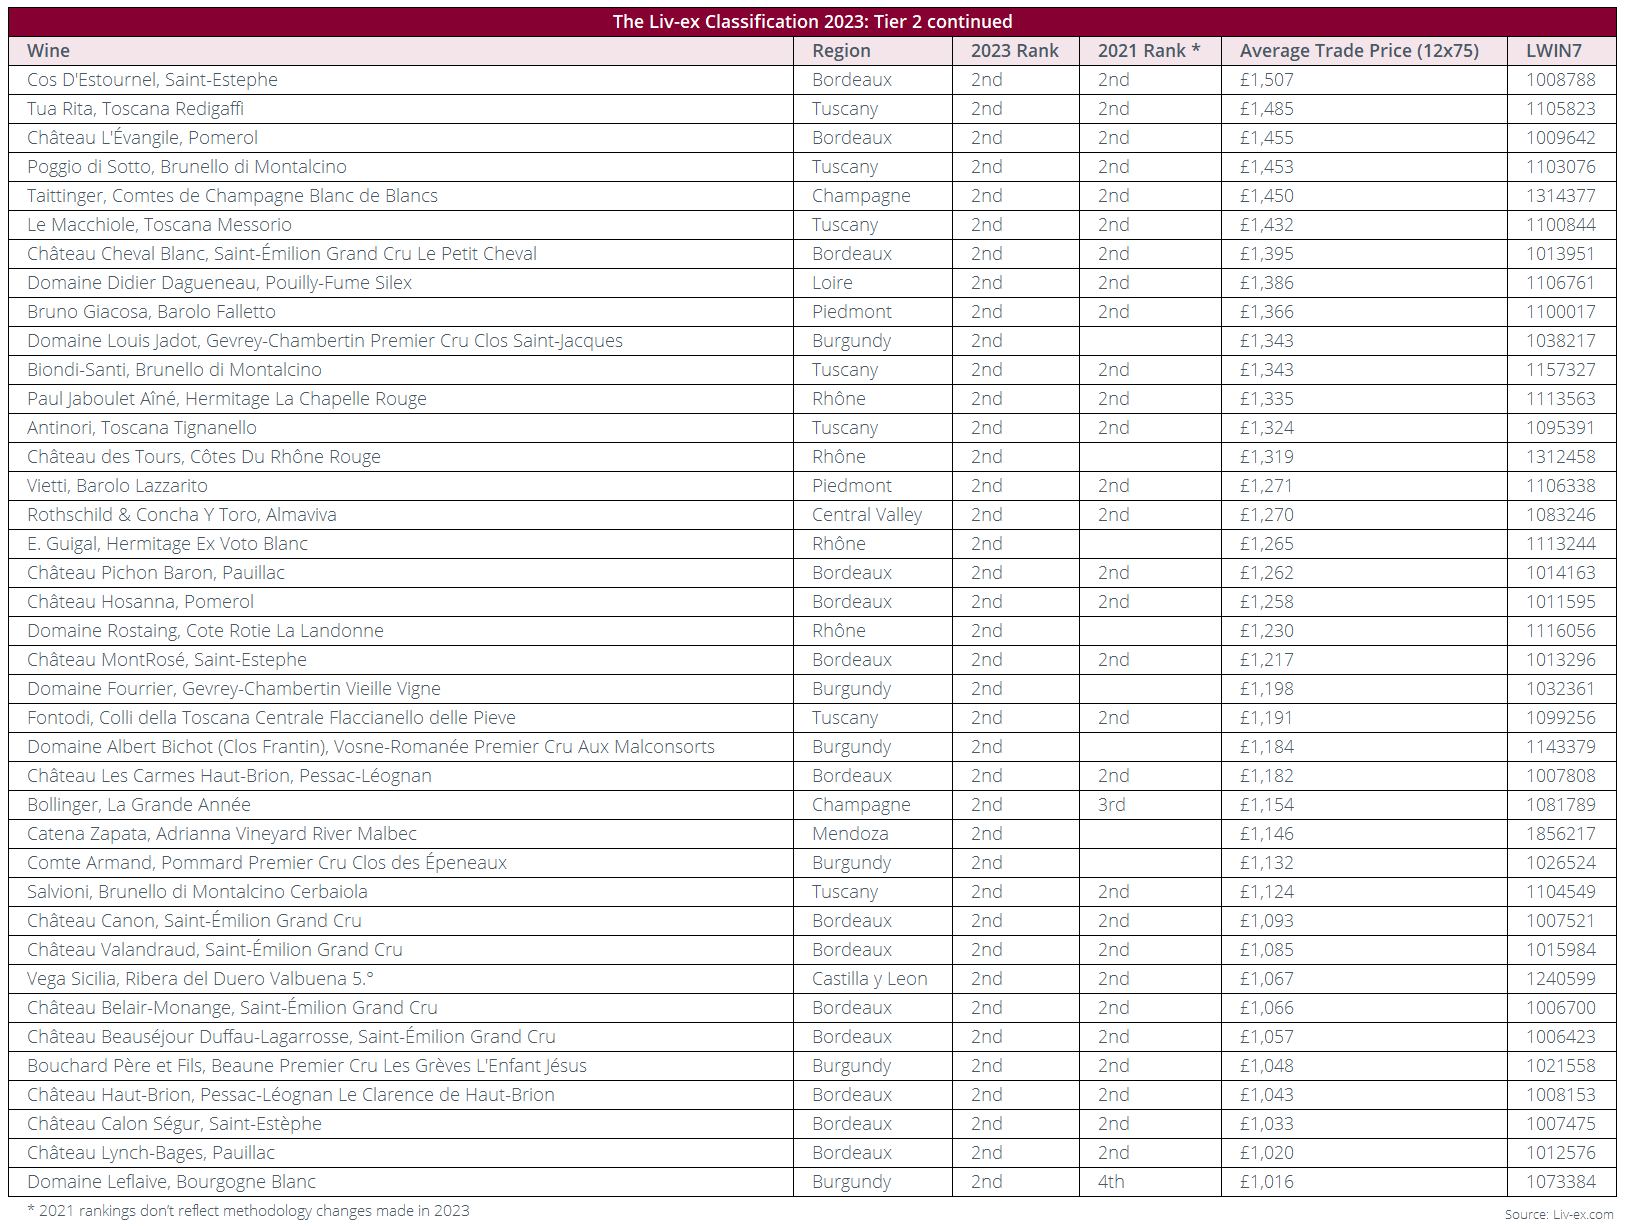Select 'Château Belair-Monange, Saint-Émilion Grand Cru'
Viewport: 1626px width, 1226px height.
click(232, 1008)
